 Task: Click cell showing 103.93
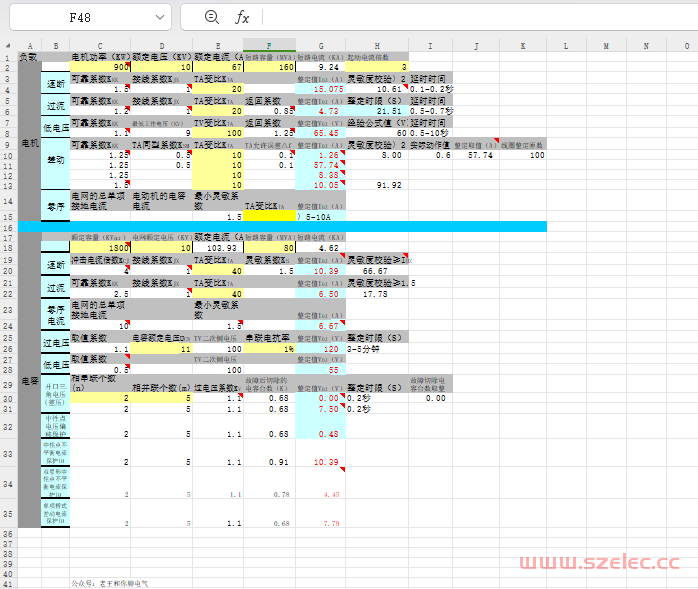click(218, 248)
